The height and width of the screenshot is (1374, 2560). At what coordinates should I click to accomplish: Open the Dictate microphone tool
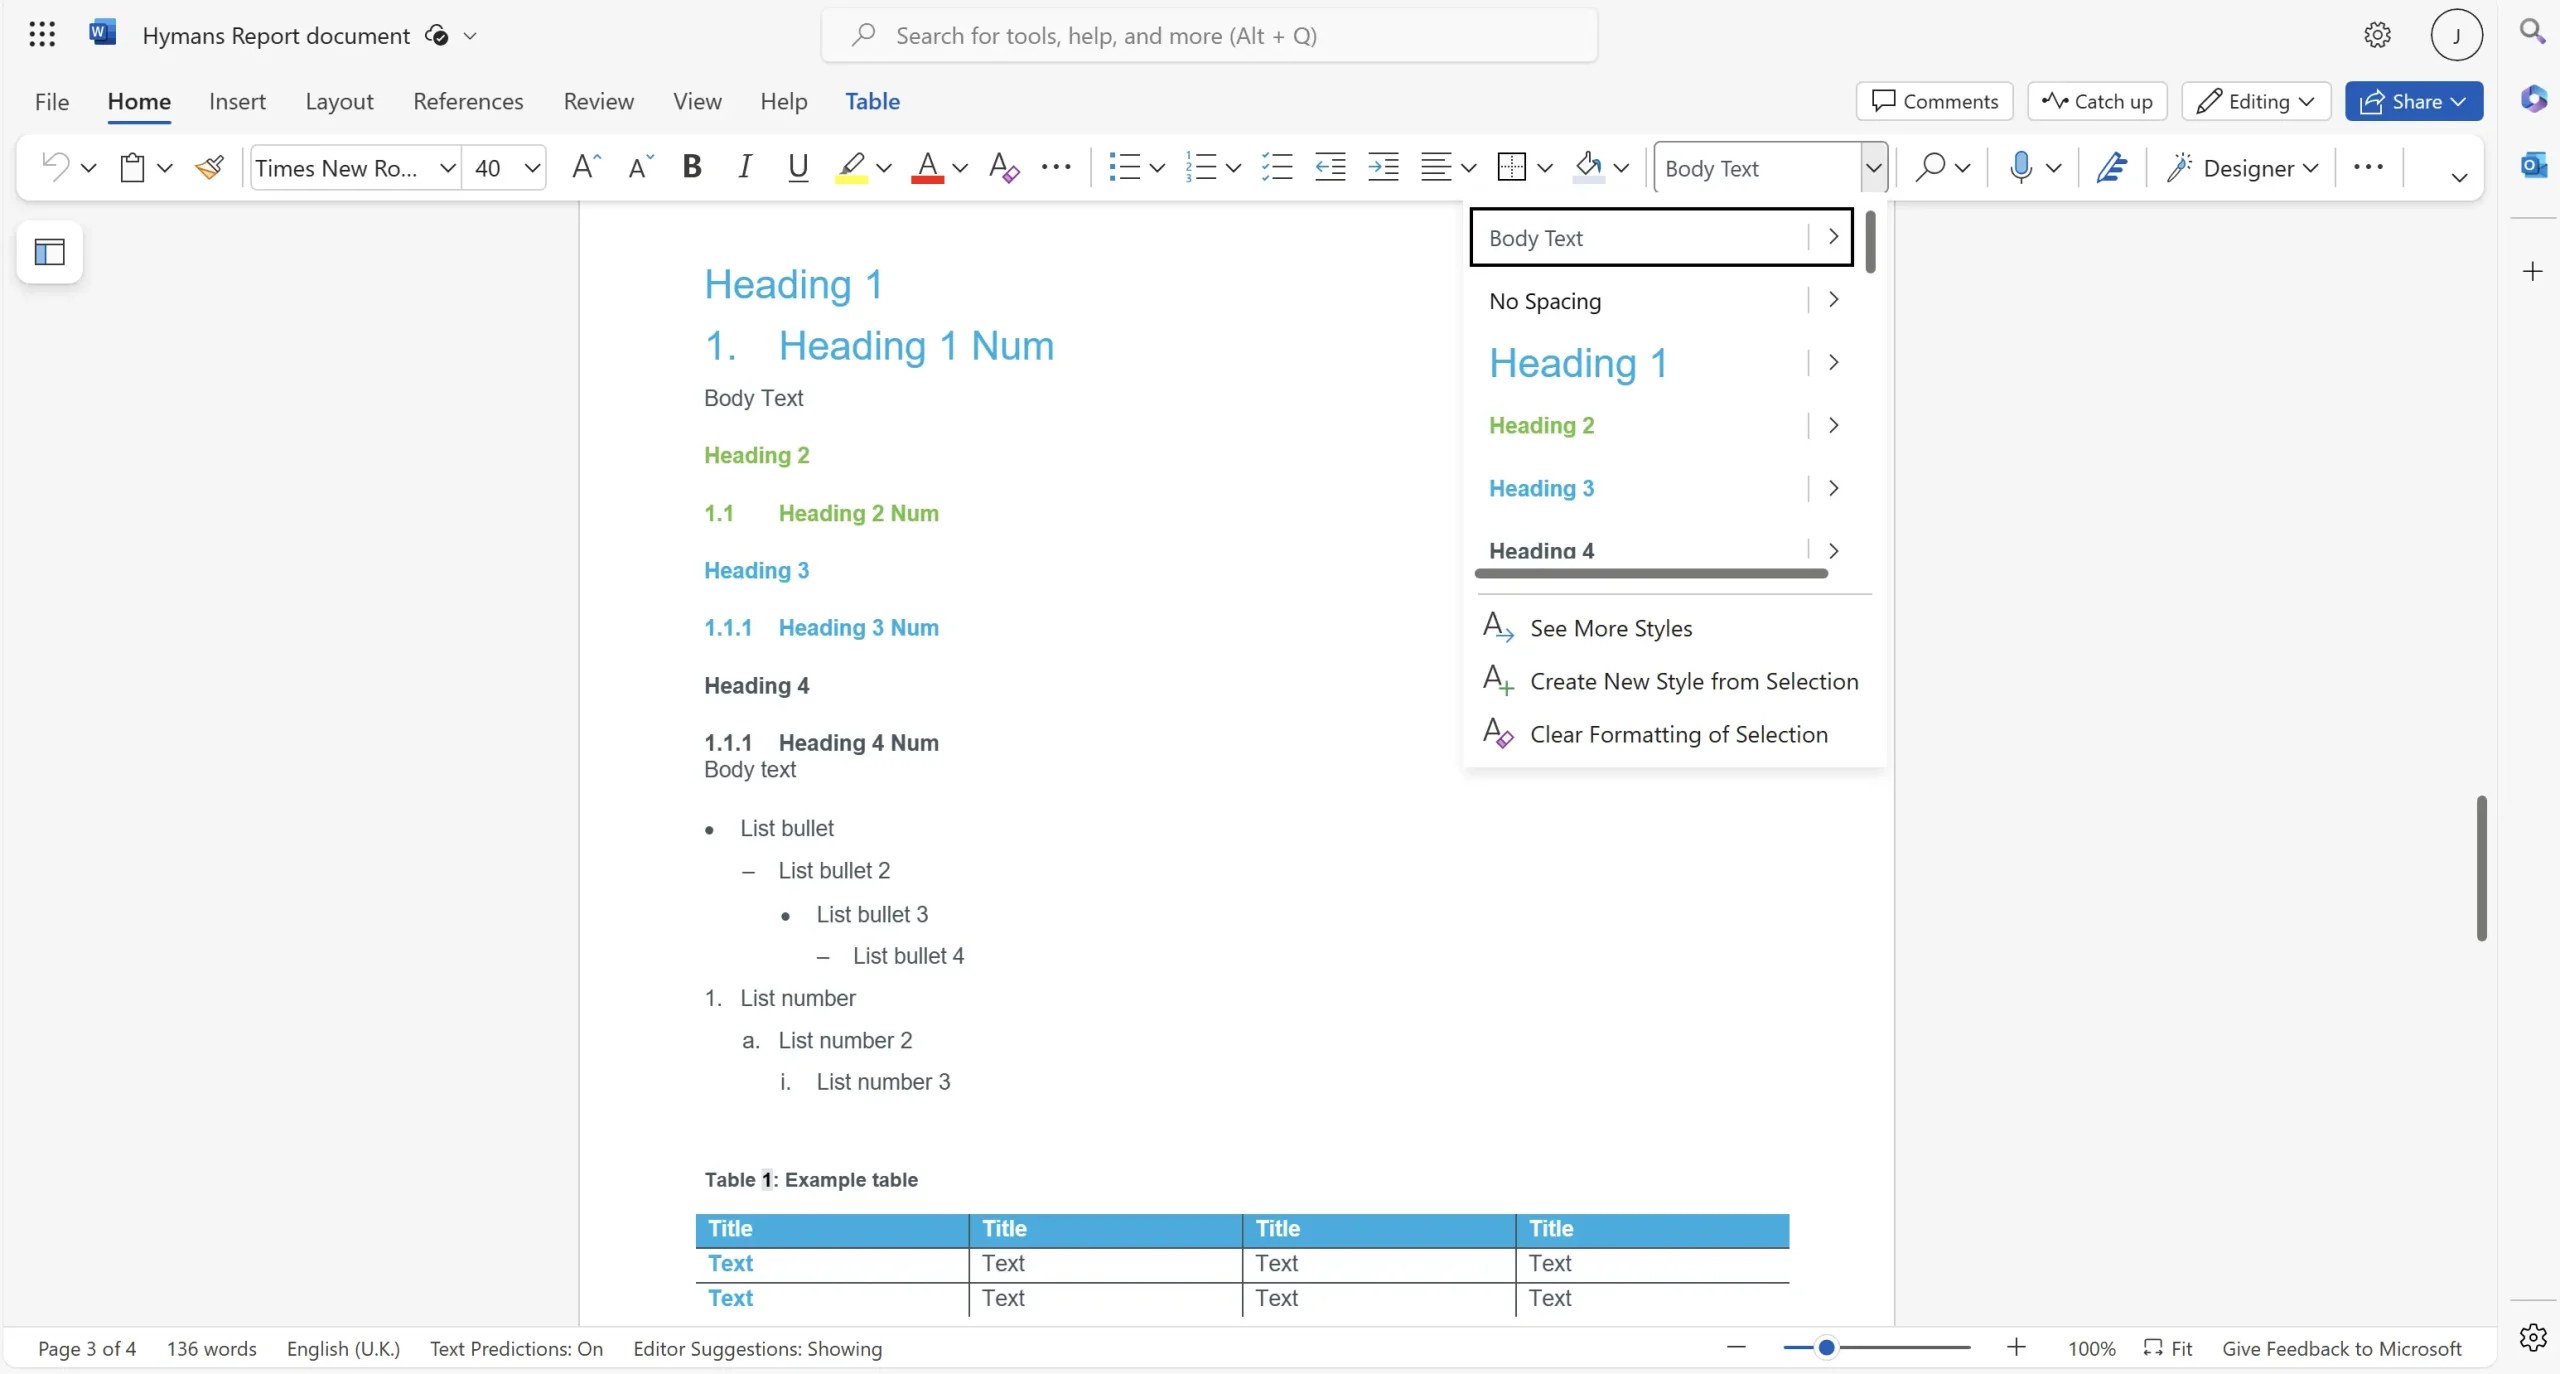point(2020,167)
